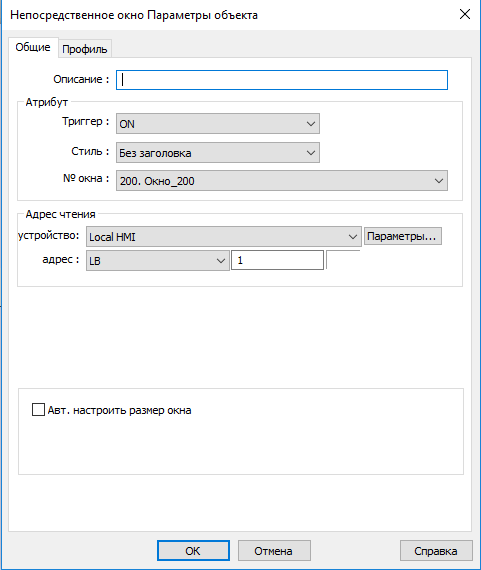The image size is (481, 570).
Task: Click the arrow icon beside Local HMI
Action: pos(352,237)
